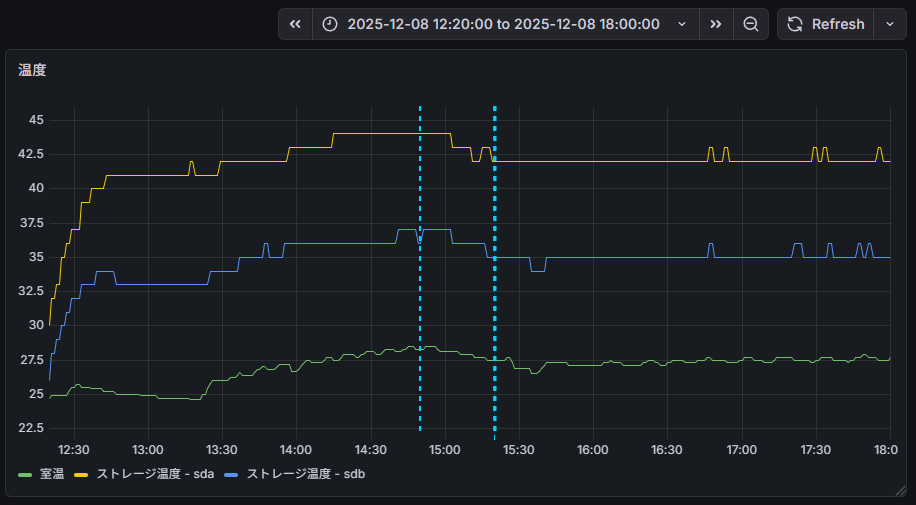916x505 pixels.
Task: Click the 45 y-axis label
Action: click(36, 120)
